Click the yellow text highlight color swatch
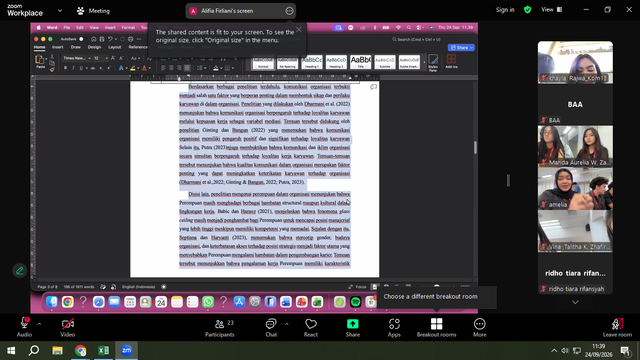Screen dimensions: 640x360 click(x=133, y=68)
